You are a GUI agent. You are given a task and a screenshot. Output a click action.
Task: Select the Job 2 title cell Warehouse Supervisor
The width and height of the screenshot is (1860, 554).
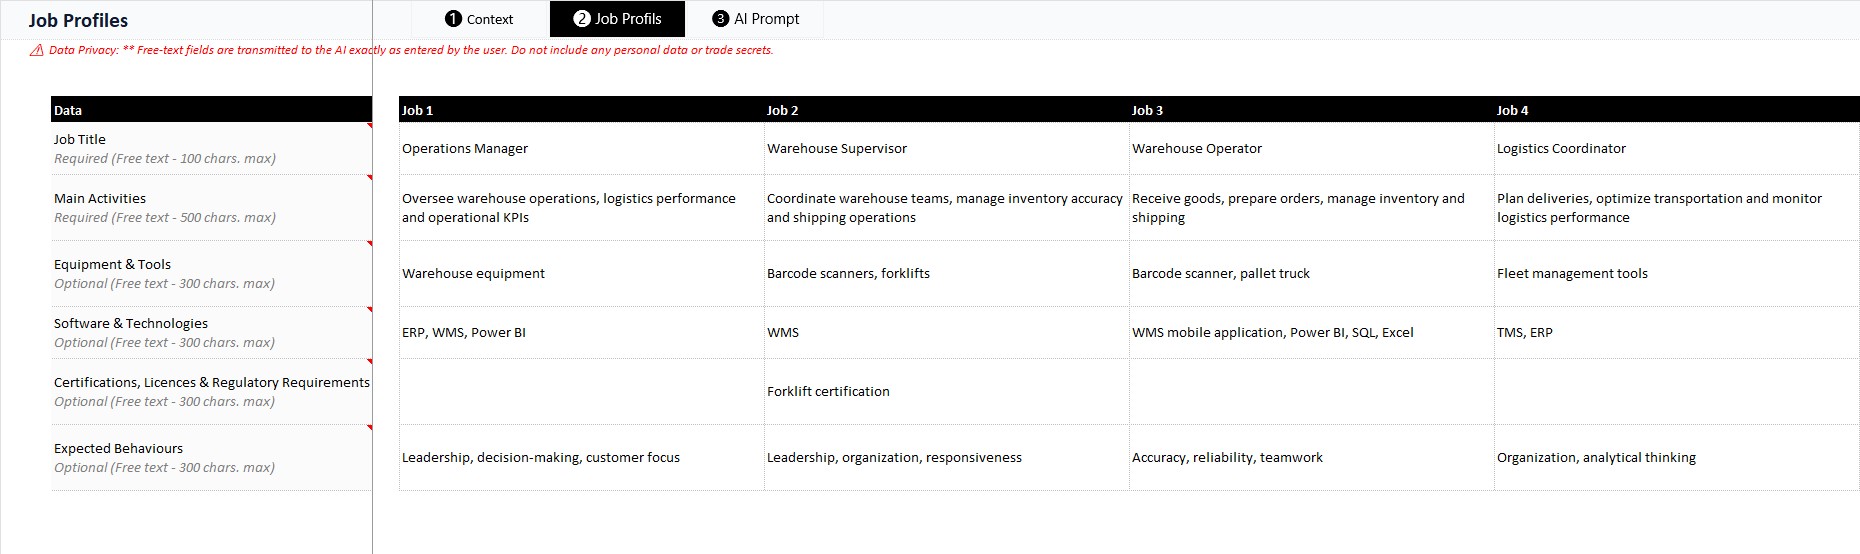pyautogui.click(x=946, y=148)
